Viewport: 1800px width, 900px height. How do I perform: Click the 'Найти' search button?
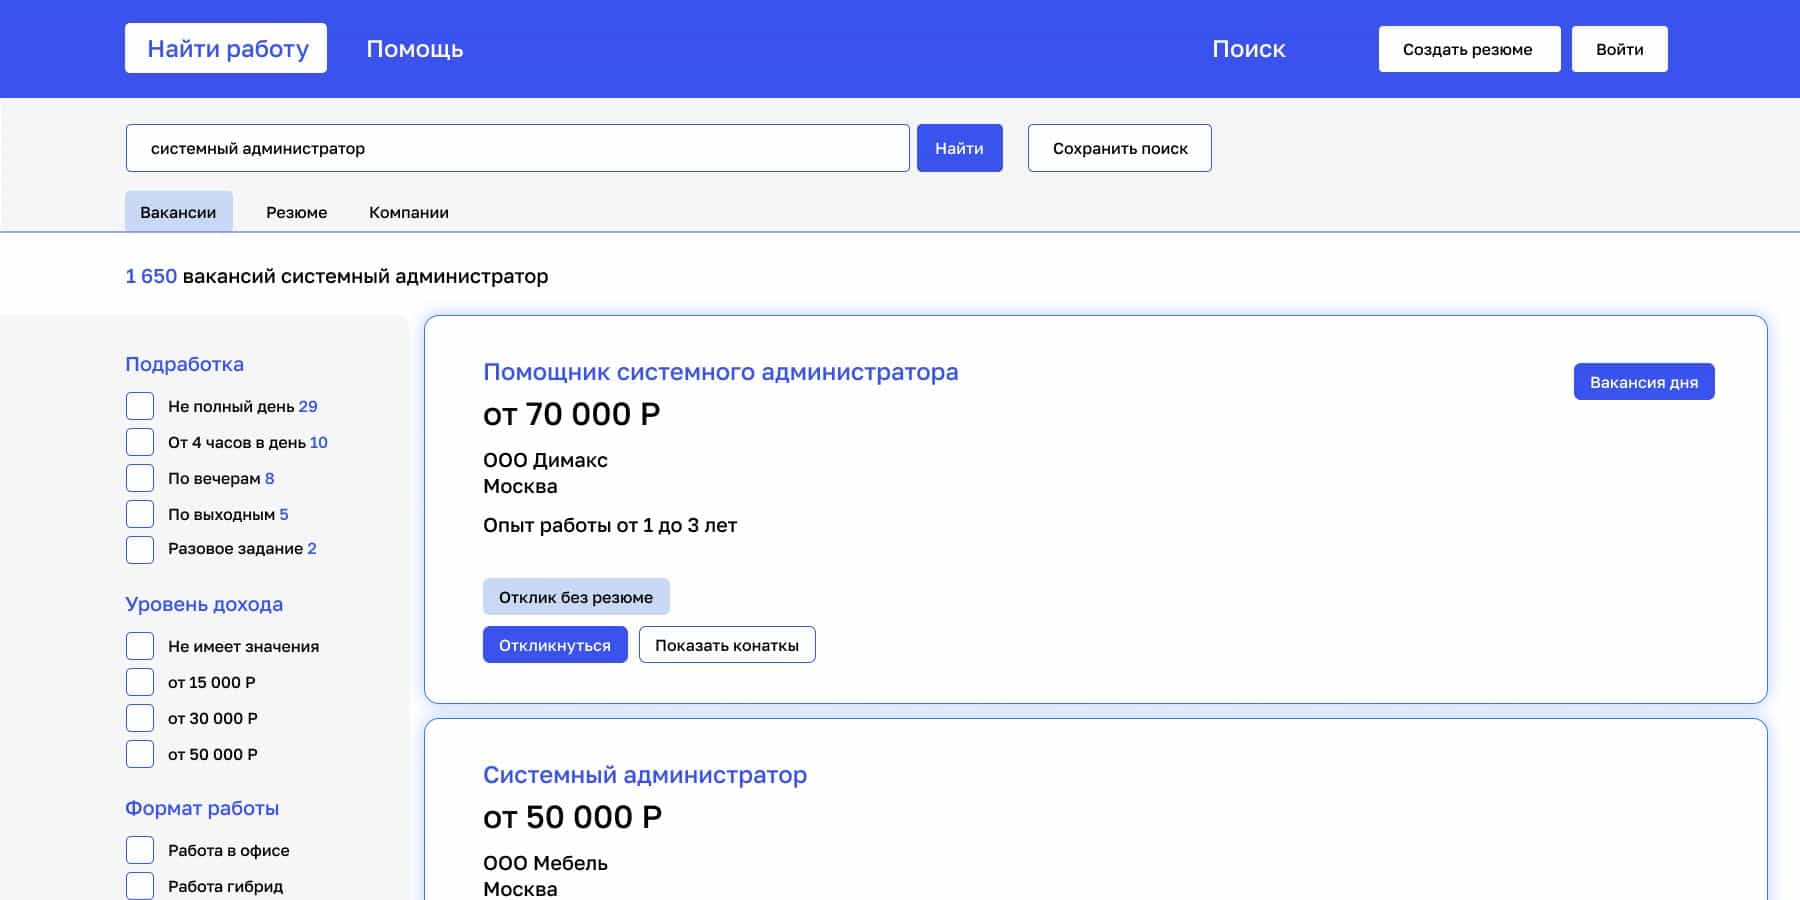pos(960,148)
